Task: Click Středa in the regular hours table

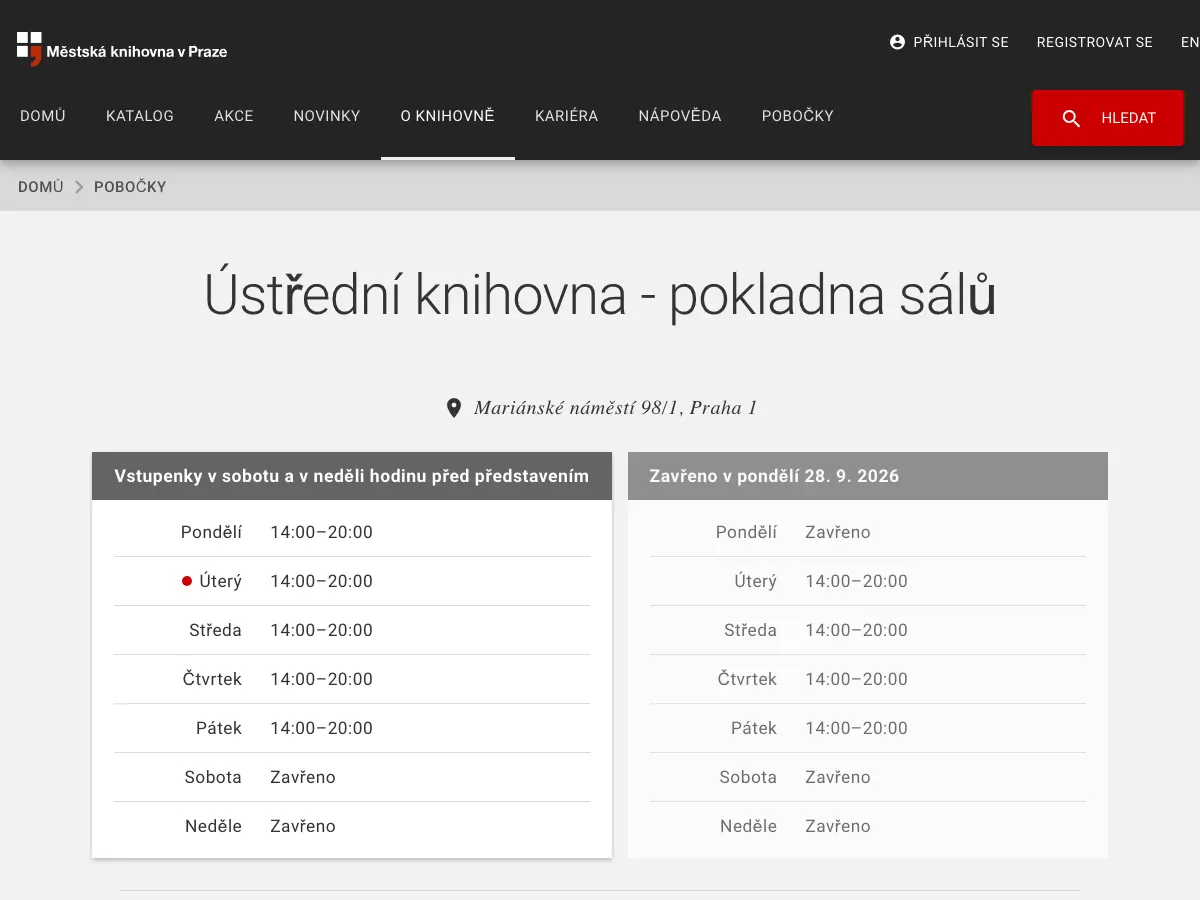Action: pos(215,630)
